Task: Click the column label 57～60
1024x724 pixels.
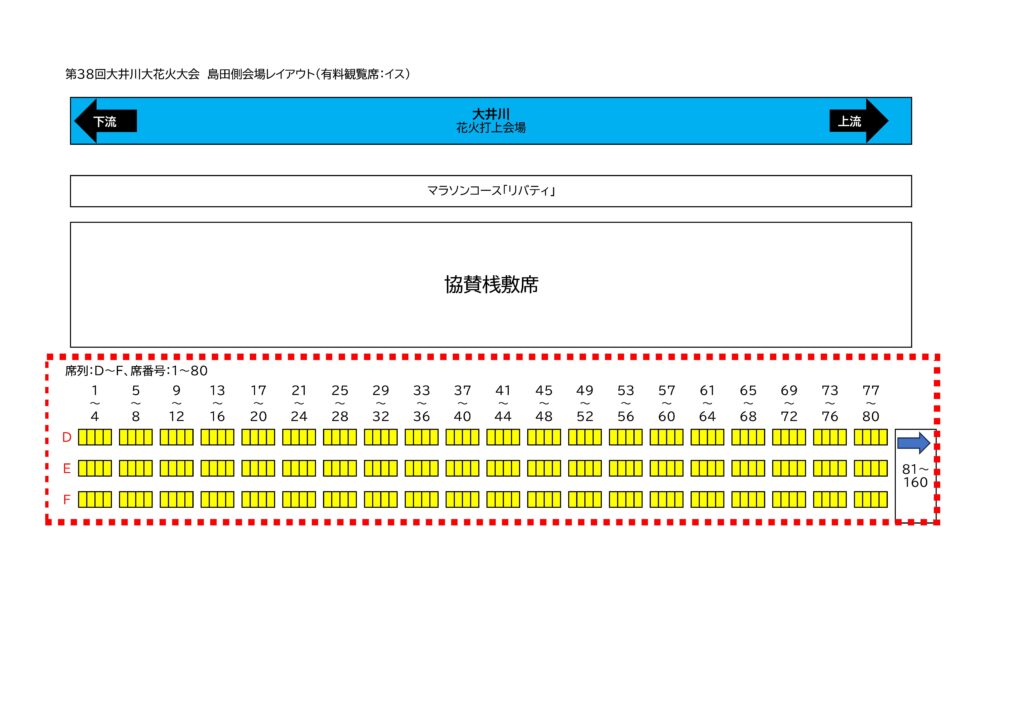Action: (667, 403)
